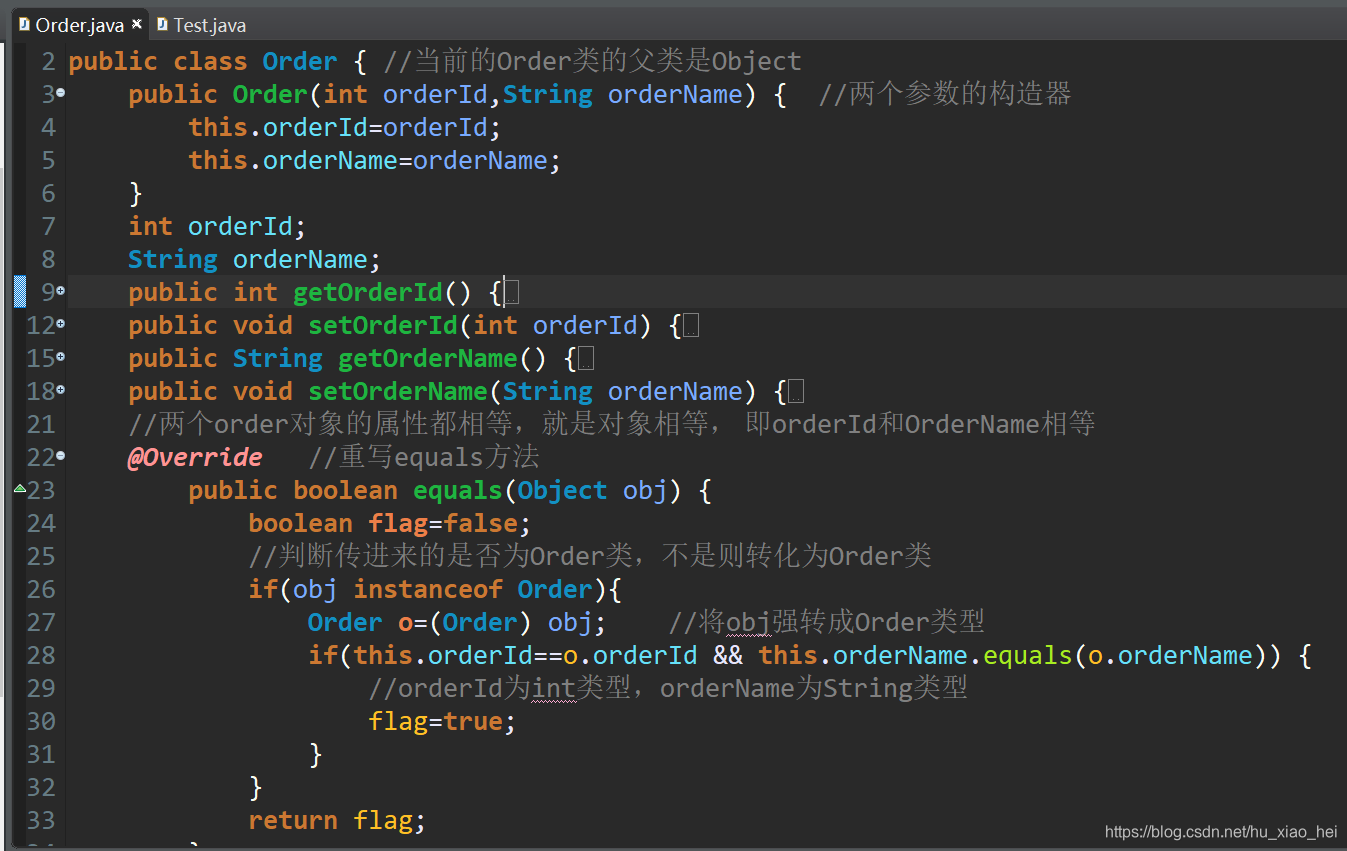Expand the folded getOrderId method at line 9
The image size is (1347, 851).
[61, 290]
